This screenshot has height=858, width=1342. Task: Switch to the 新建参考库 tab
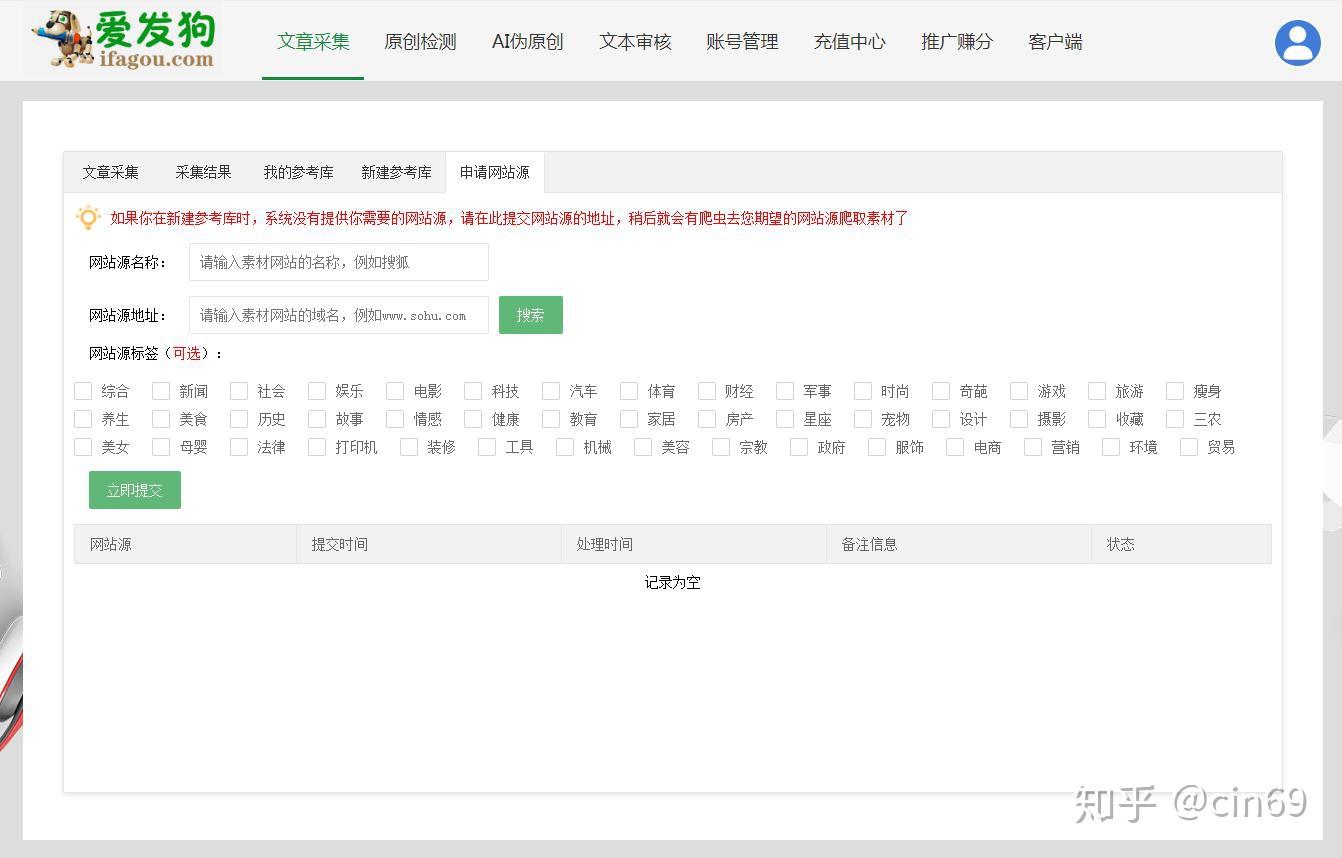pyautogui.click(x=396, y=172)
